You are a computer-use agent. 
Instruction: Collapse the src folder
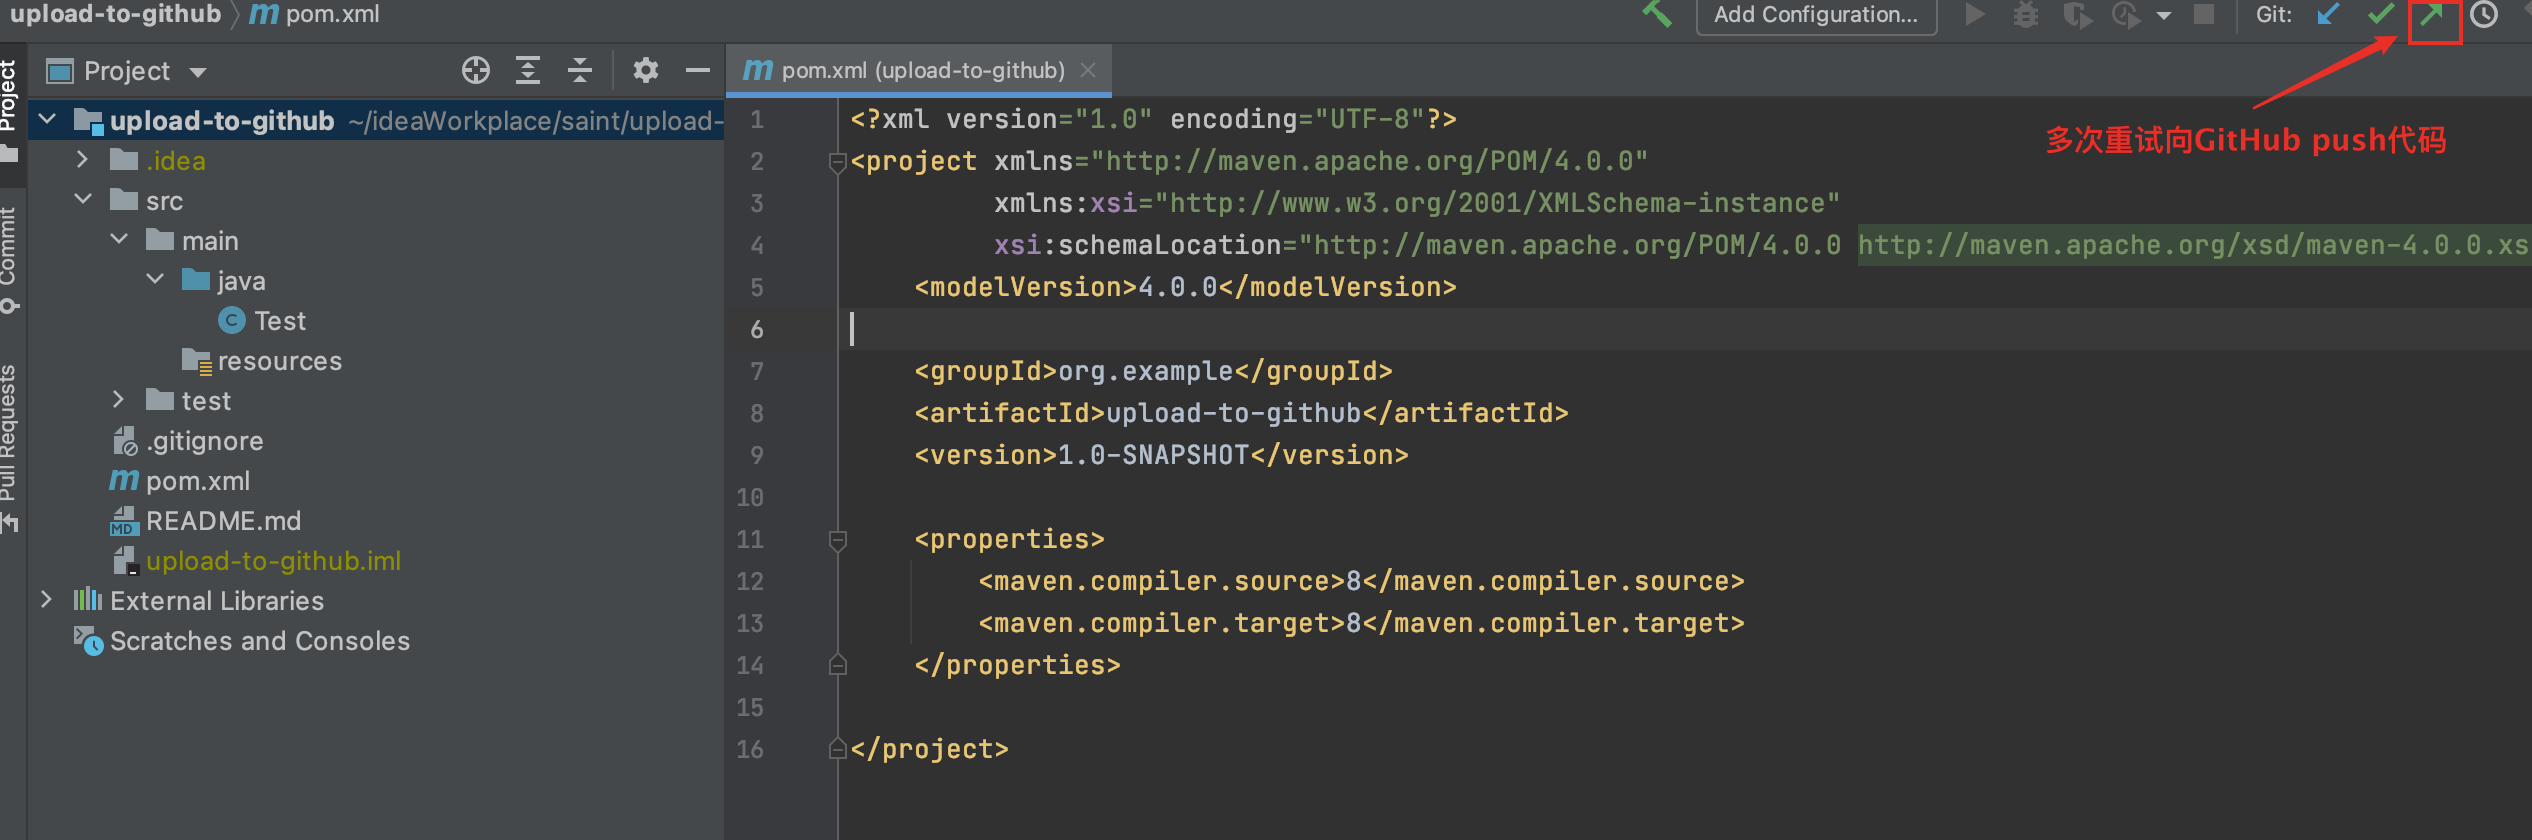click(x=83, y=200)
